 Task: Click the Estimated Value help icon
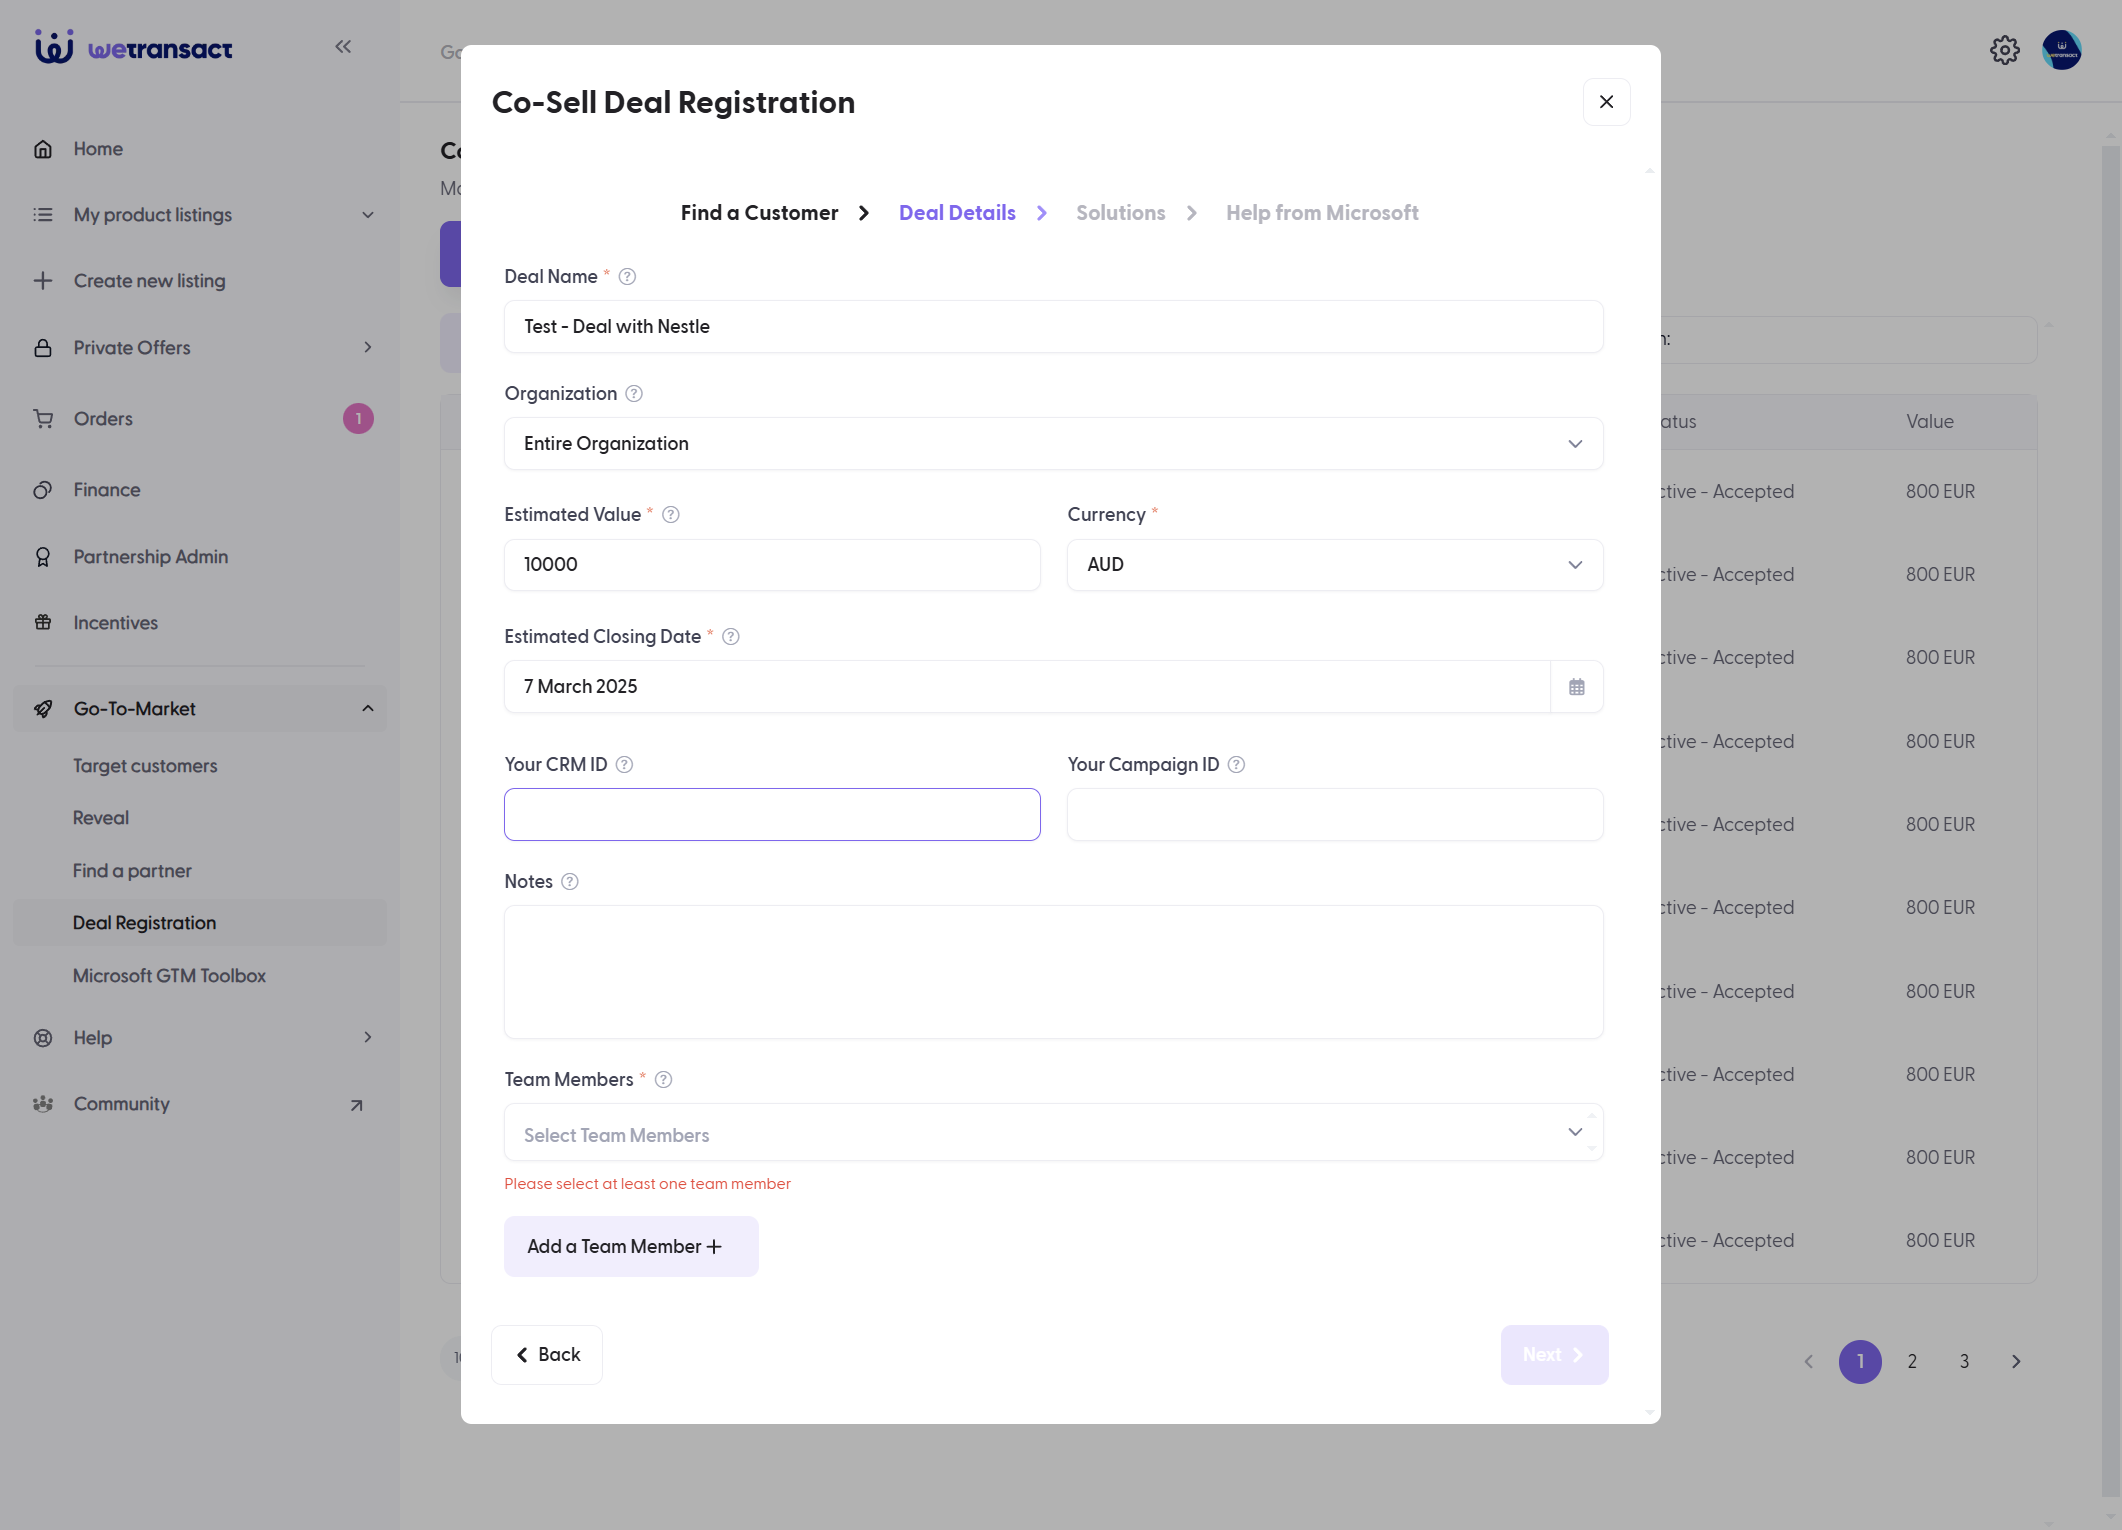[x=671, y=515]
